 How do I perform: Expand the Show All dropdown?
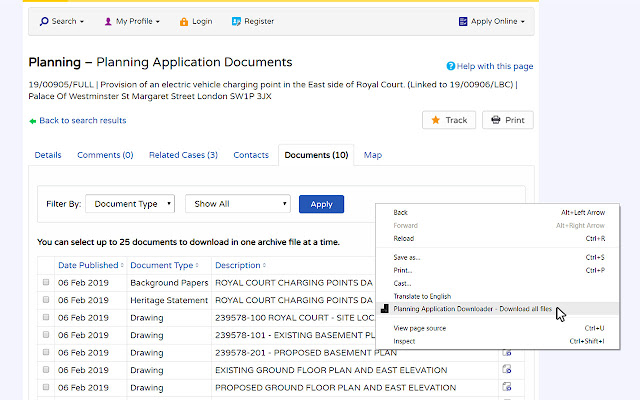(237, 204)
